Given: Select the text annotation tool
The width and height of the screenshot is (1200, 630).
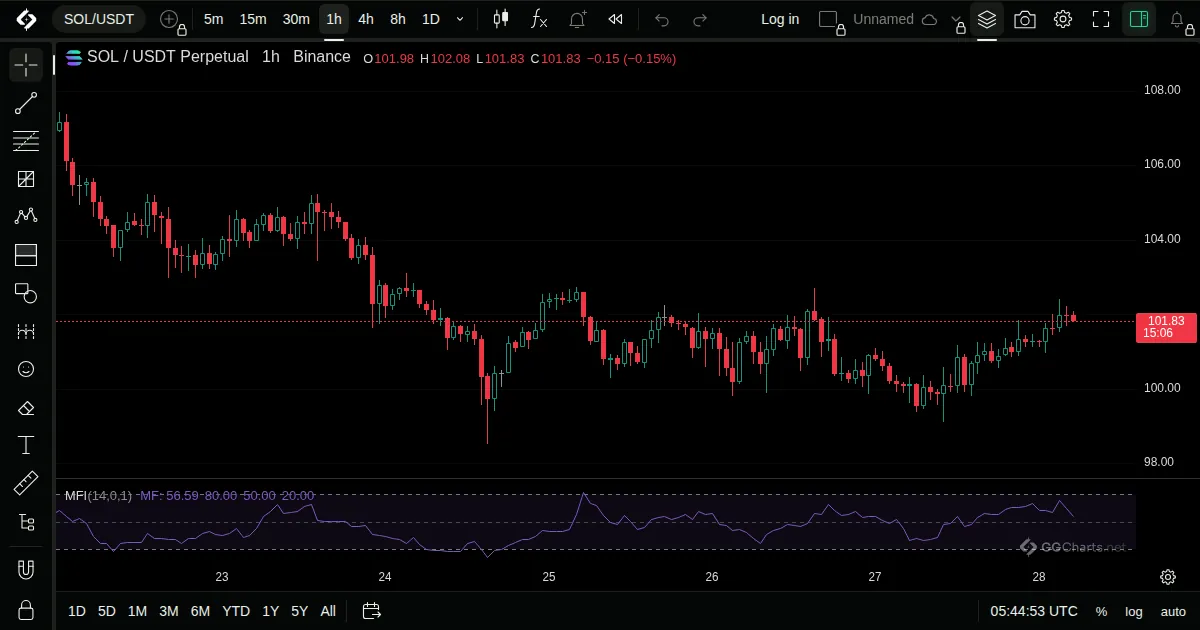Looking at the screenshot, I should (26, 445).
